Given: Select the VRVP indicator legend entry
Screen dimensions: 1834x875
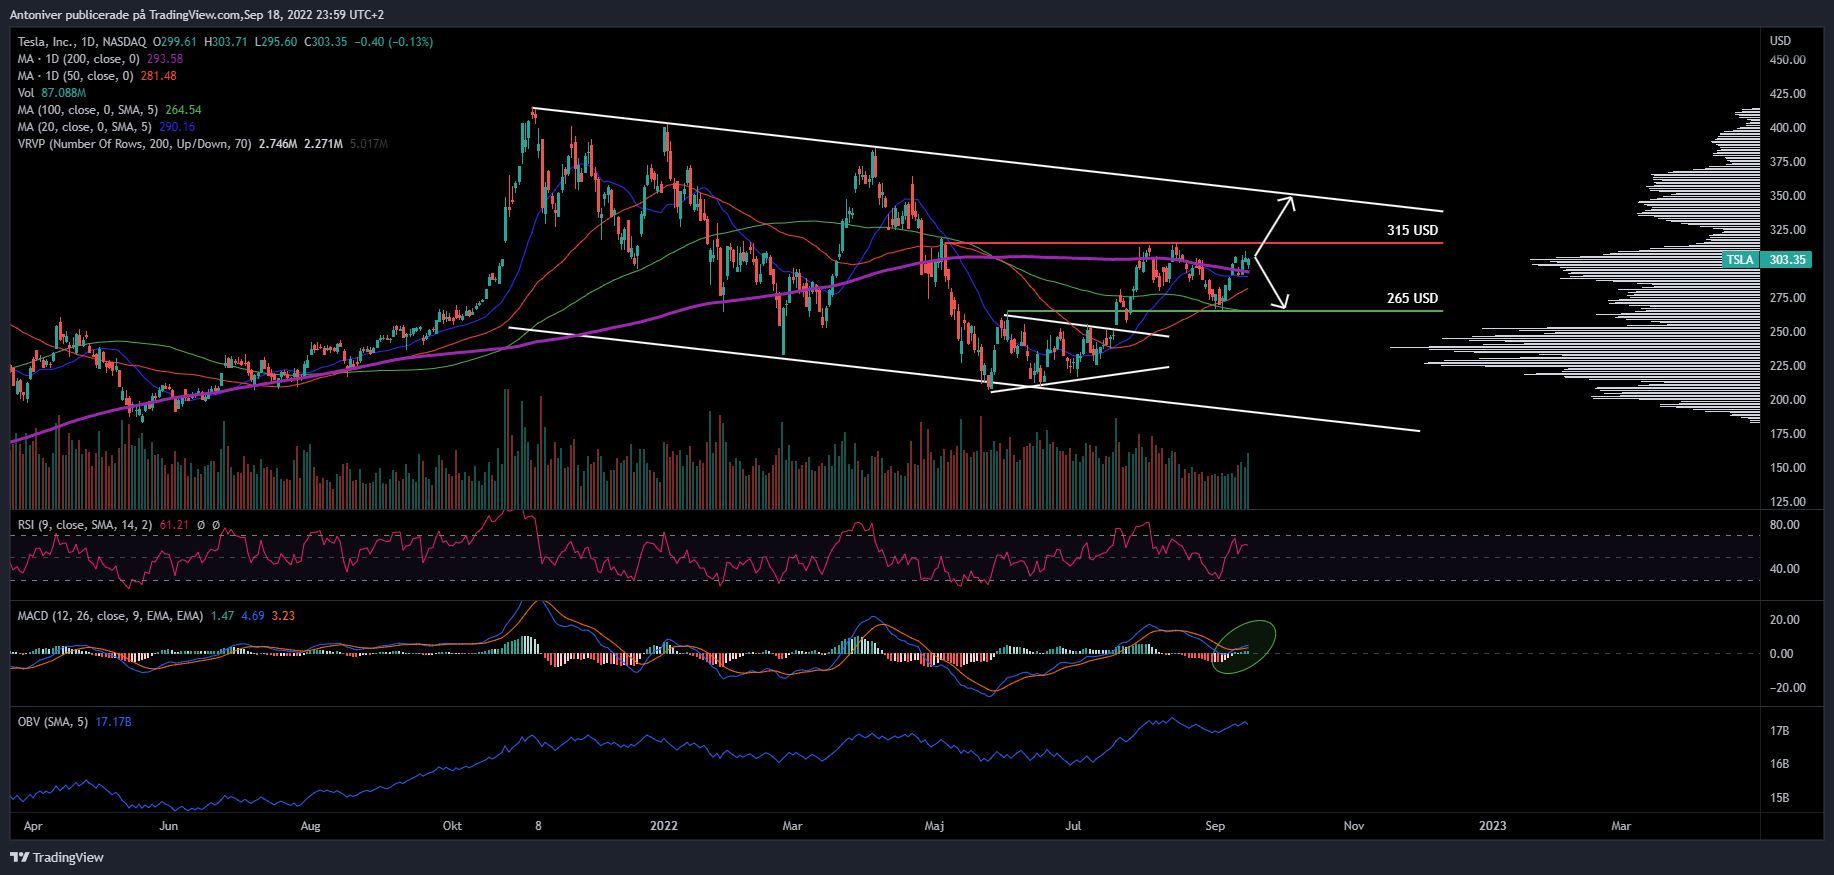Looking at the screenshot, I should [x=134, y=144].
